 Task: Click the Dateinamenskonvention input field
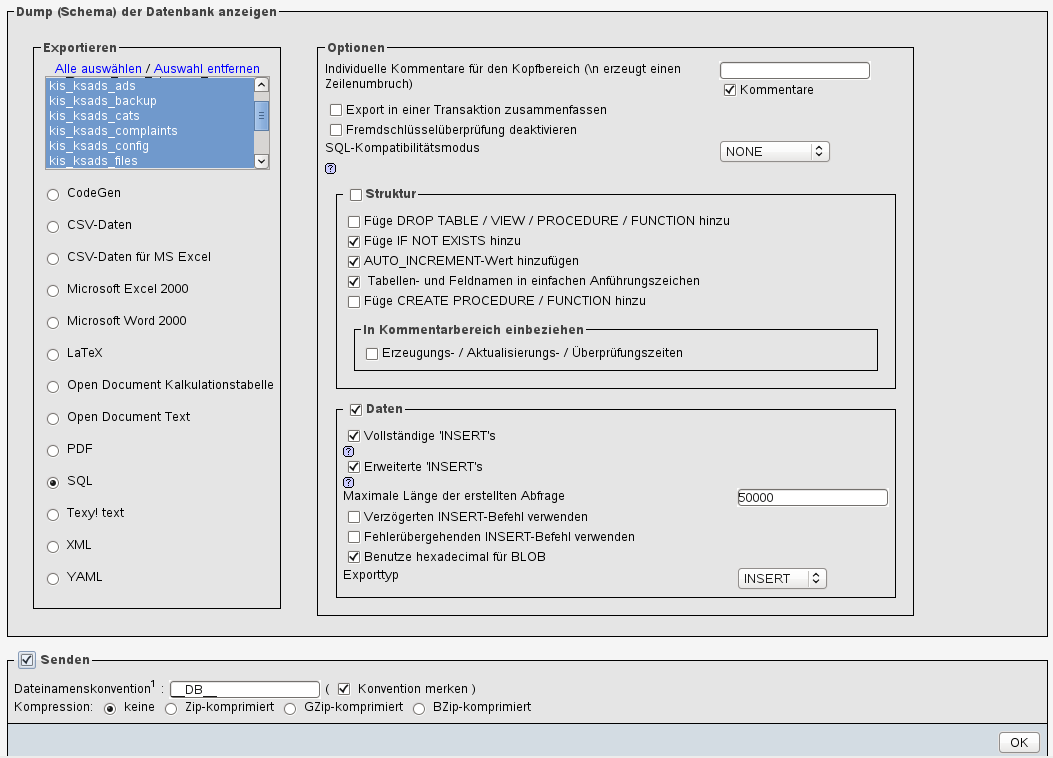coord(244,690)
